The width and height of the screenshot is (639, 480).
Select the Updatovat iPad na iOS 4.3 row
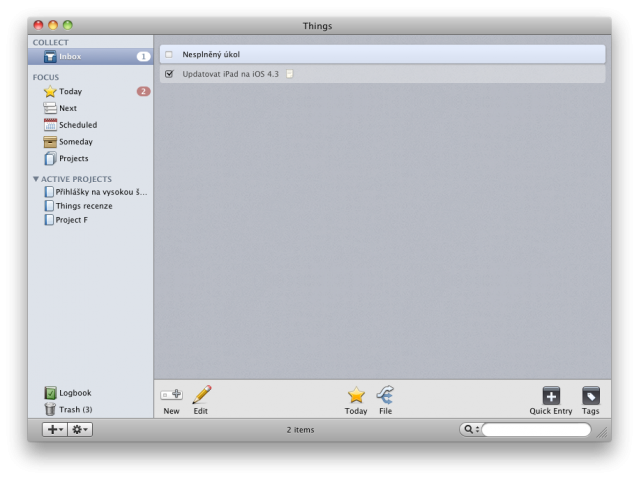pos(382,74)
